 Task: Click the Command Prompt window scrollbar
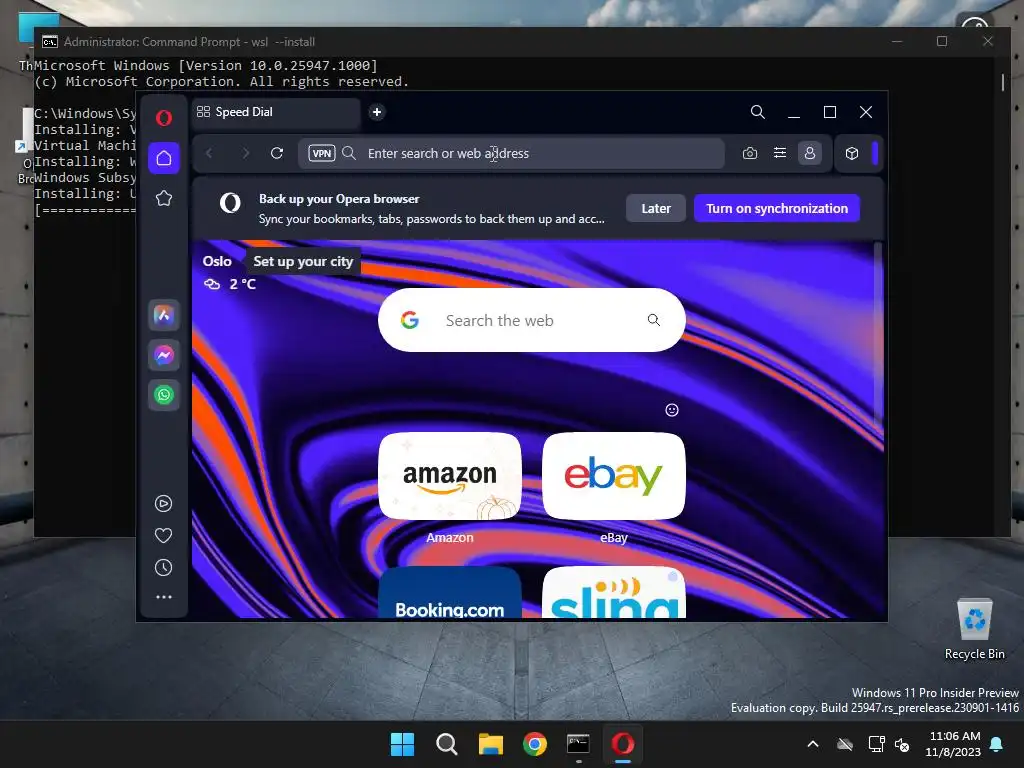pyautogui.click(x=1003, y=83)
